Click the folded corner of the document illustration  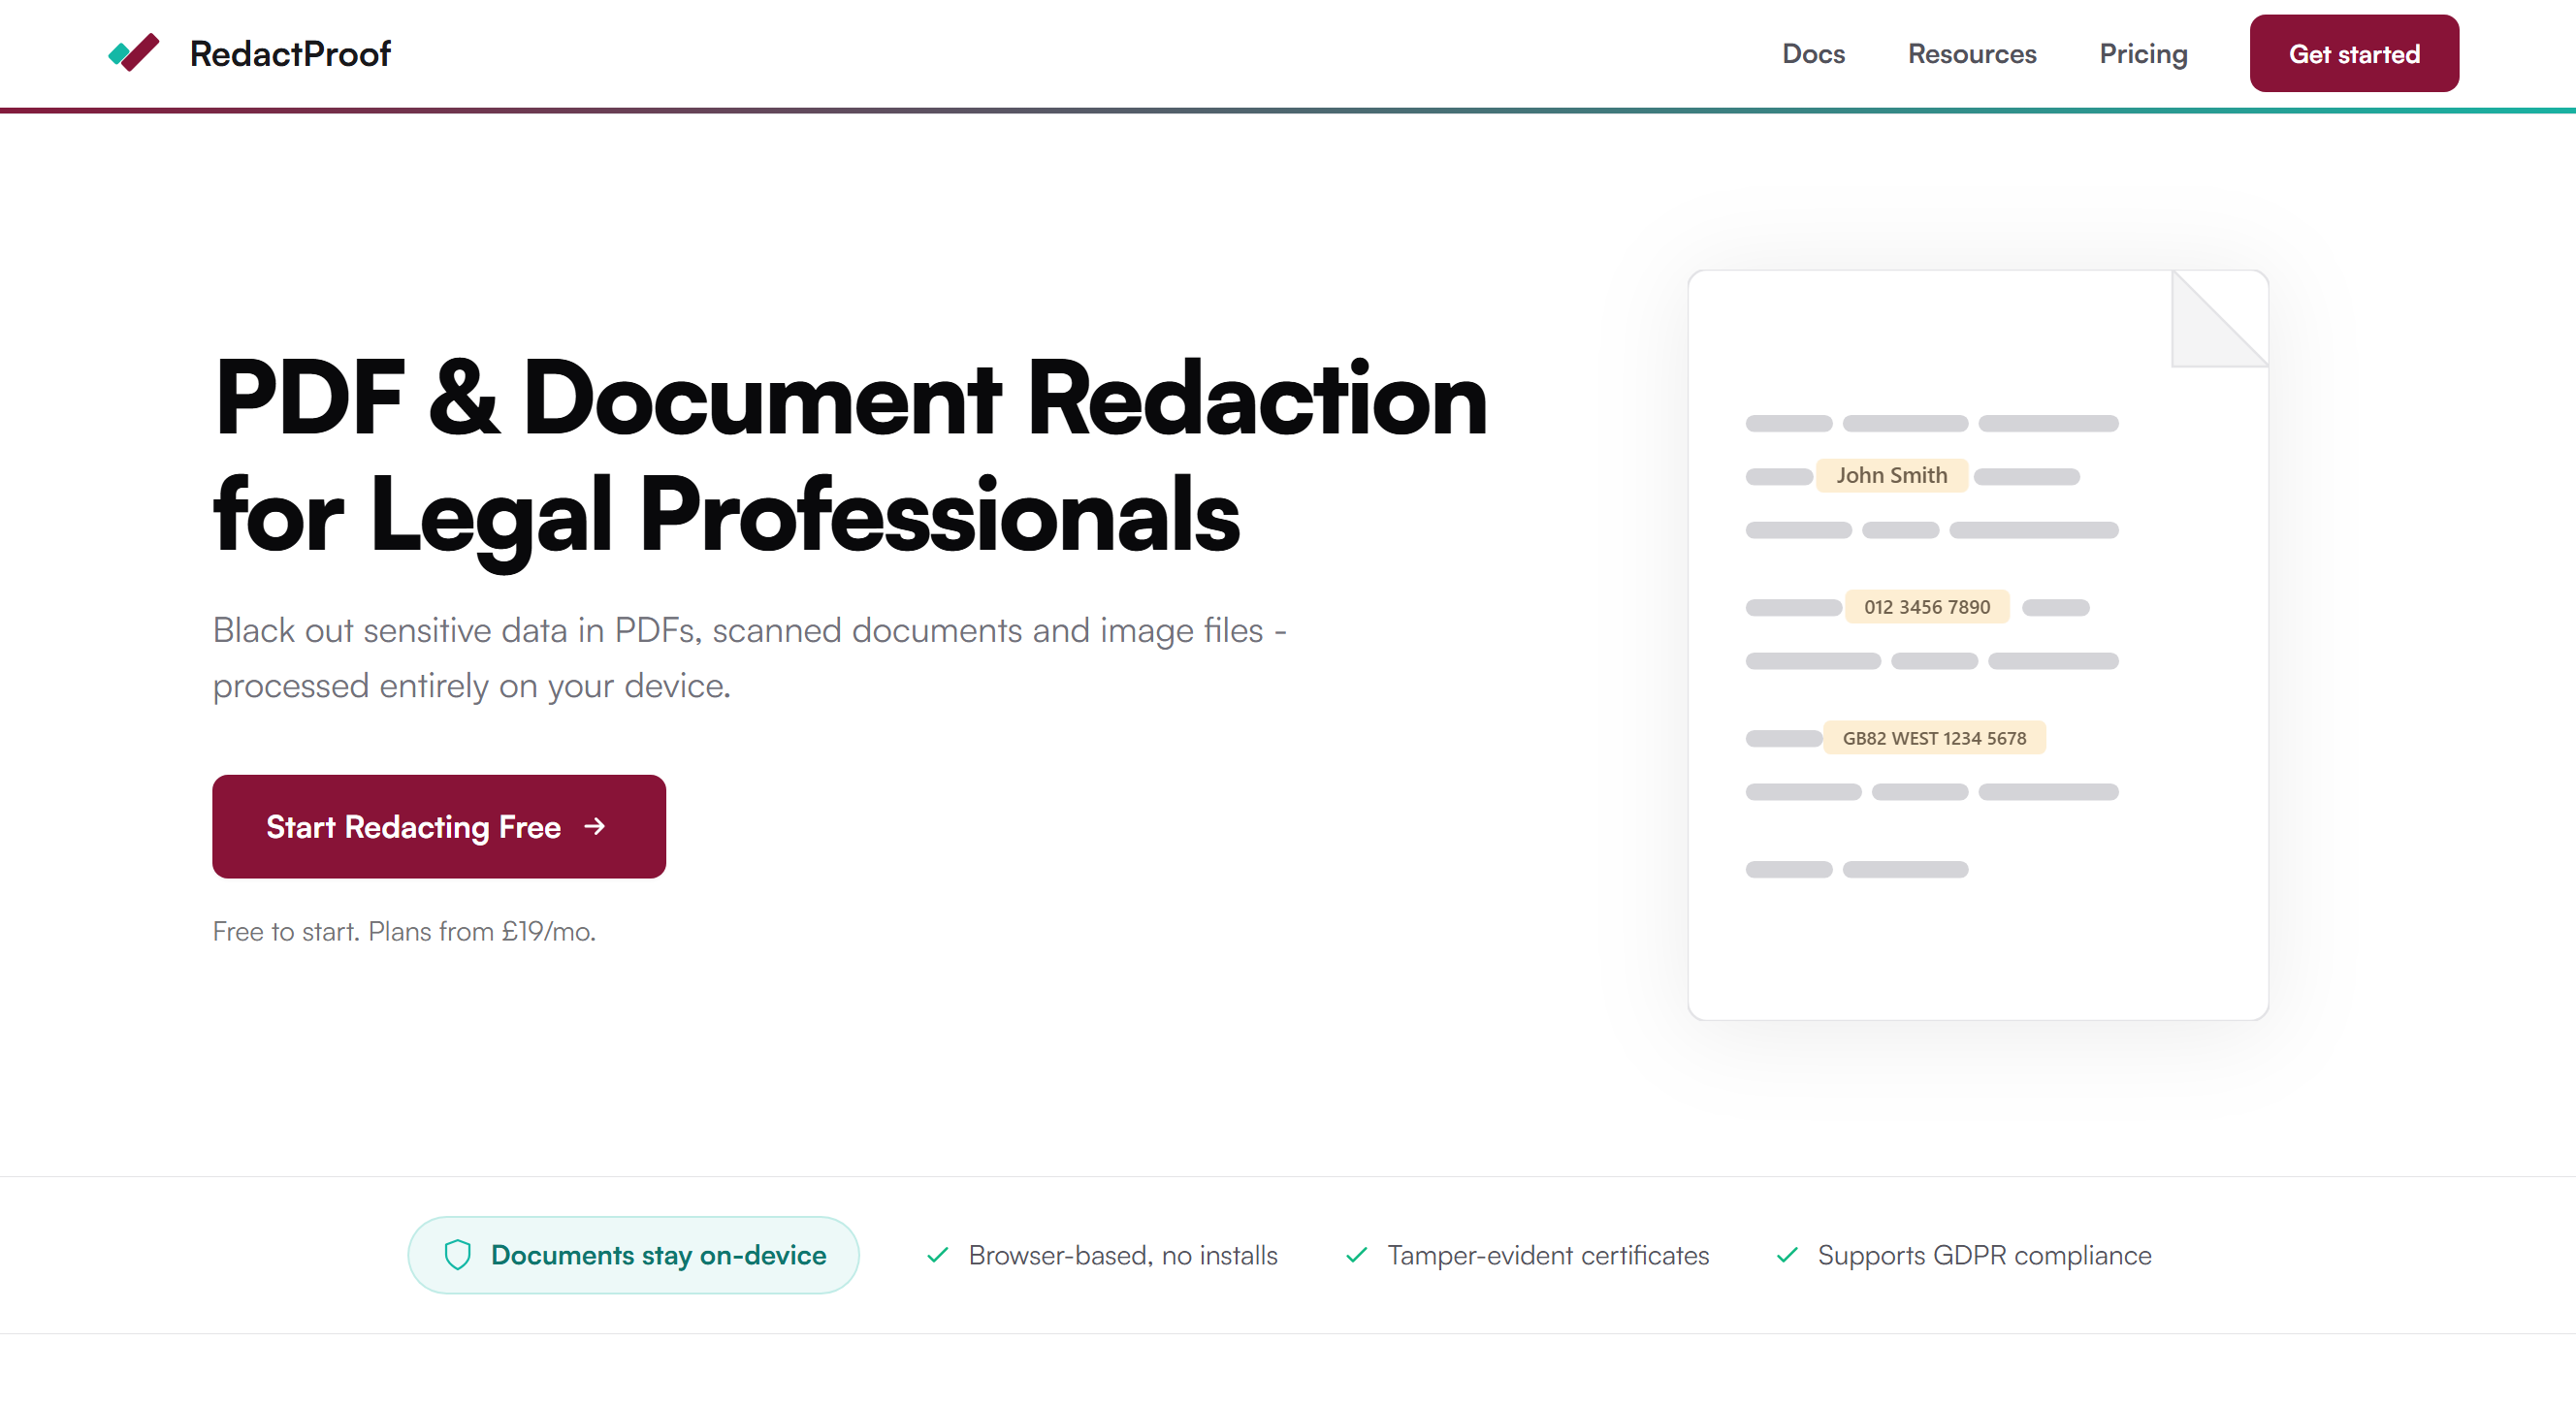coord(2219,319)
